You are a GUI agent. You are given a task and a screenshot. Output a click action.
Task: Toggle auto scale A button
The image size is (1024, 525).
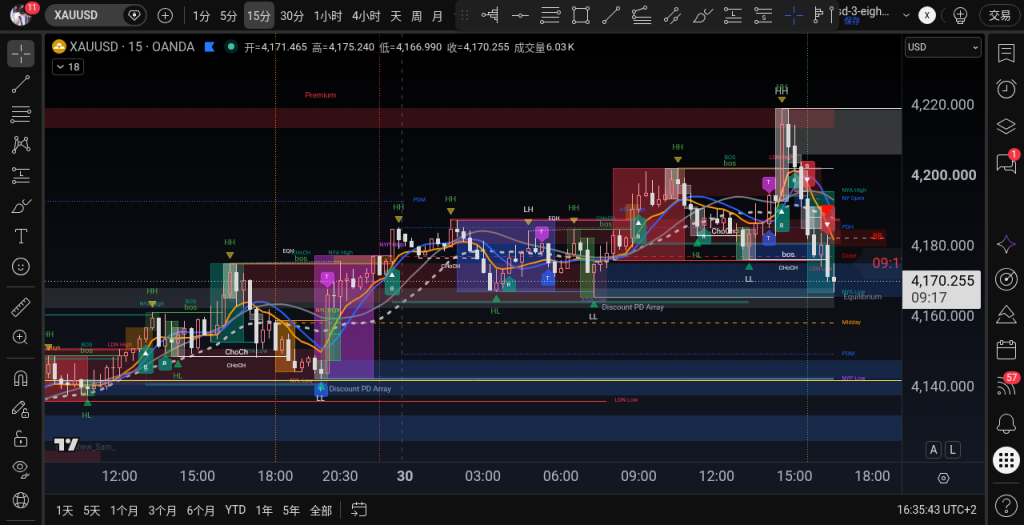tap(934, 450)
